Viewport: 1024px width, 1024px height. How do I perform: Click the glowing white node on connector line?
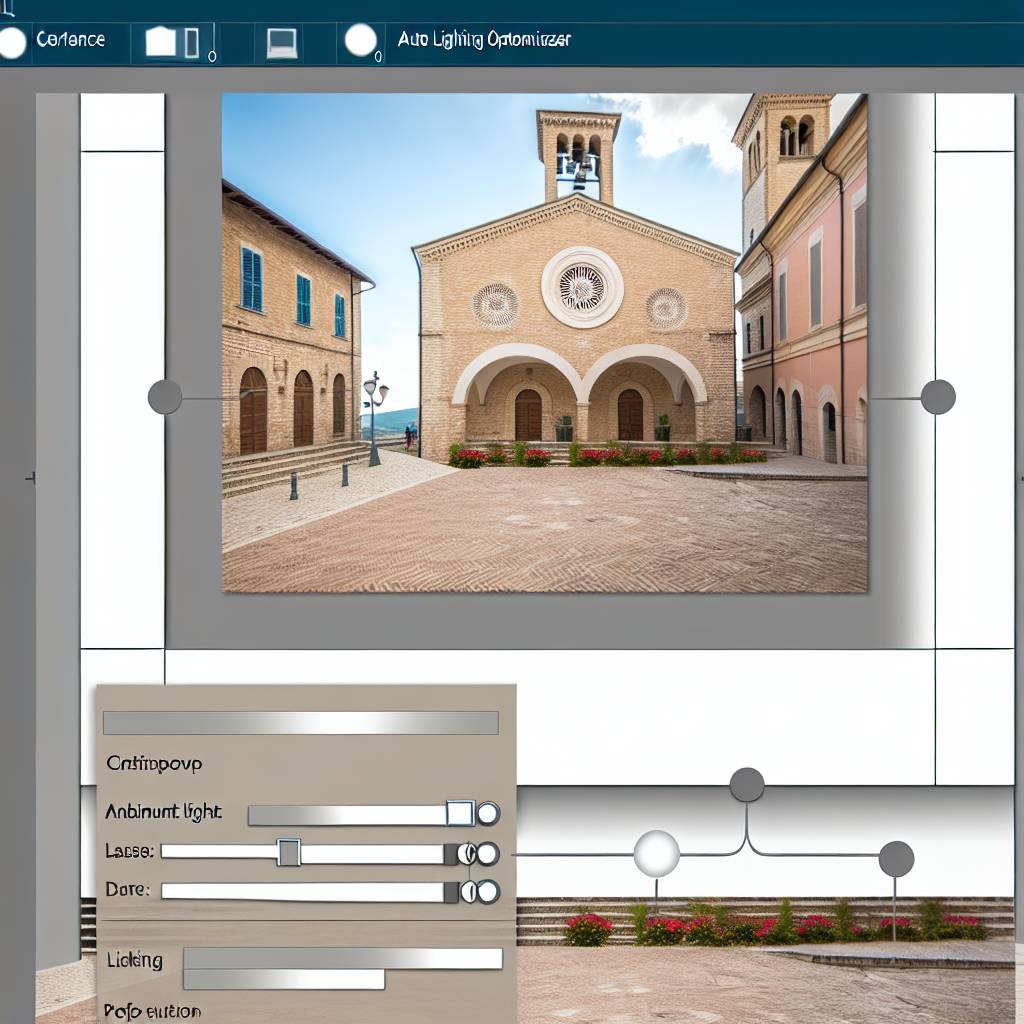657,854
